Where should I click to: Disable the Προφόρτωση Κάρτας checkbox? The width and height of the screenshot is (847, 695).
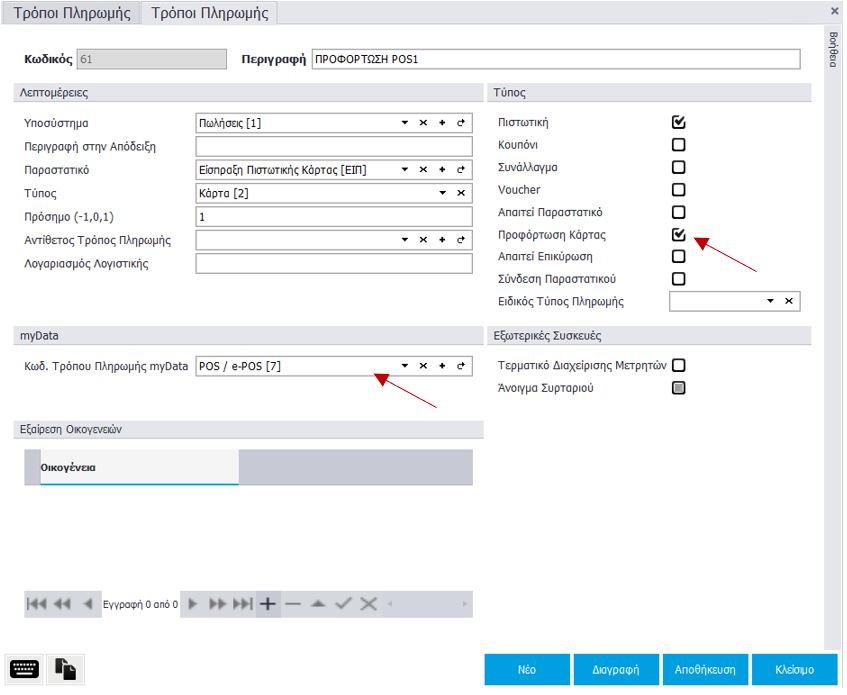click(x=679, y=235)
